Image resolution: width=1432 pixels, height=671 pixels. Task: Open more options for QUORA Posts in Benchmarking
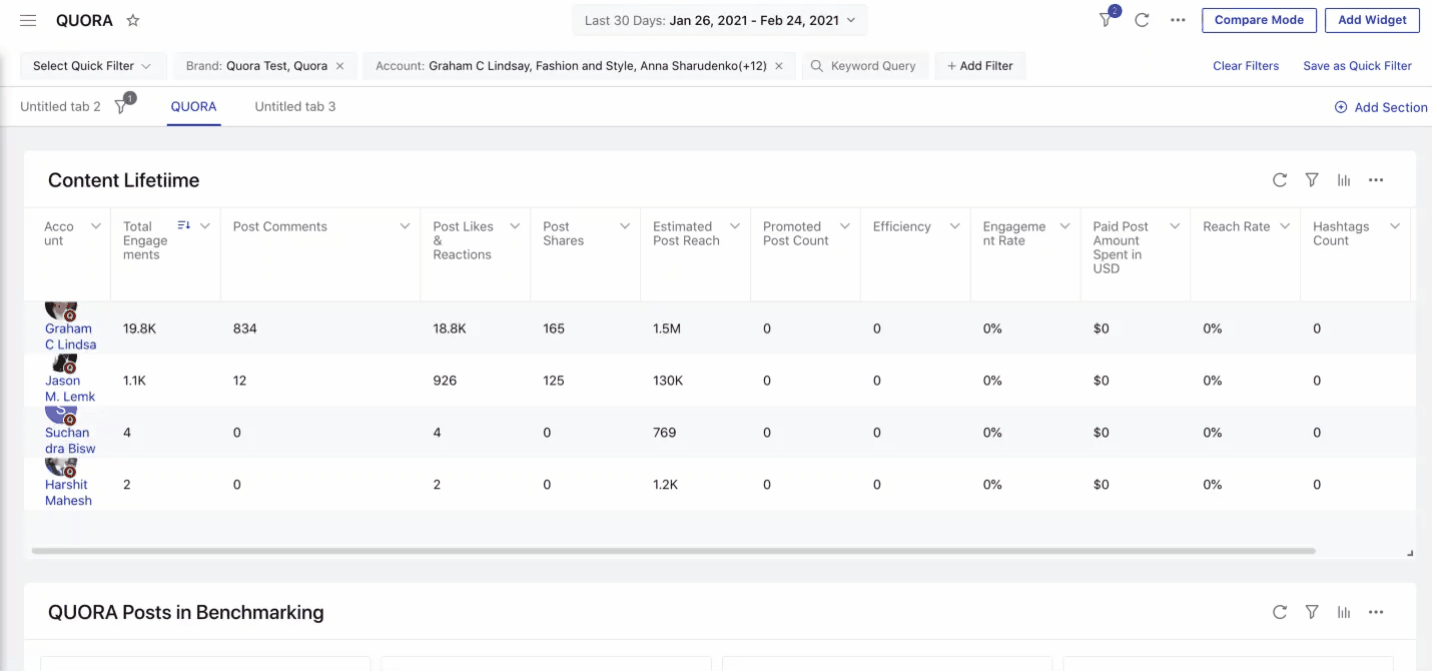[1376, 612]
